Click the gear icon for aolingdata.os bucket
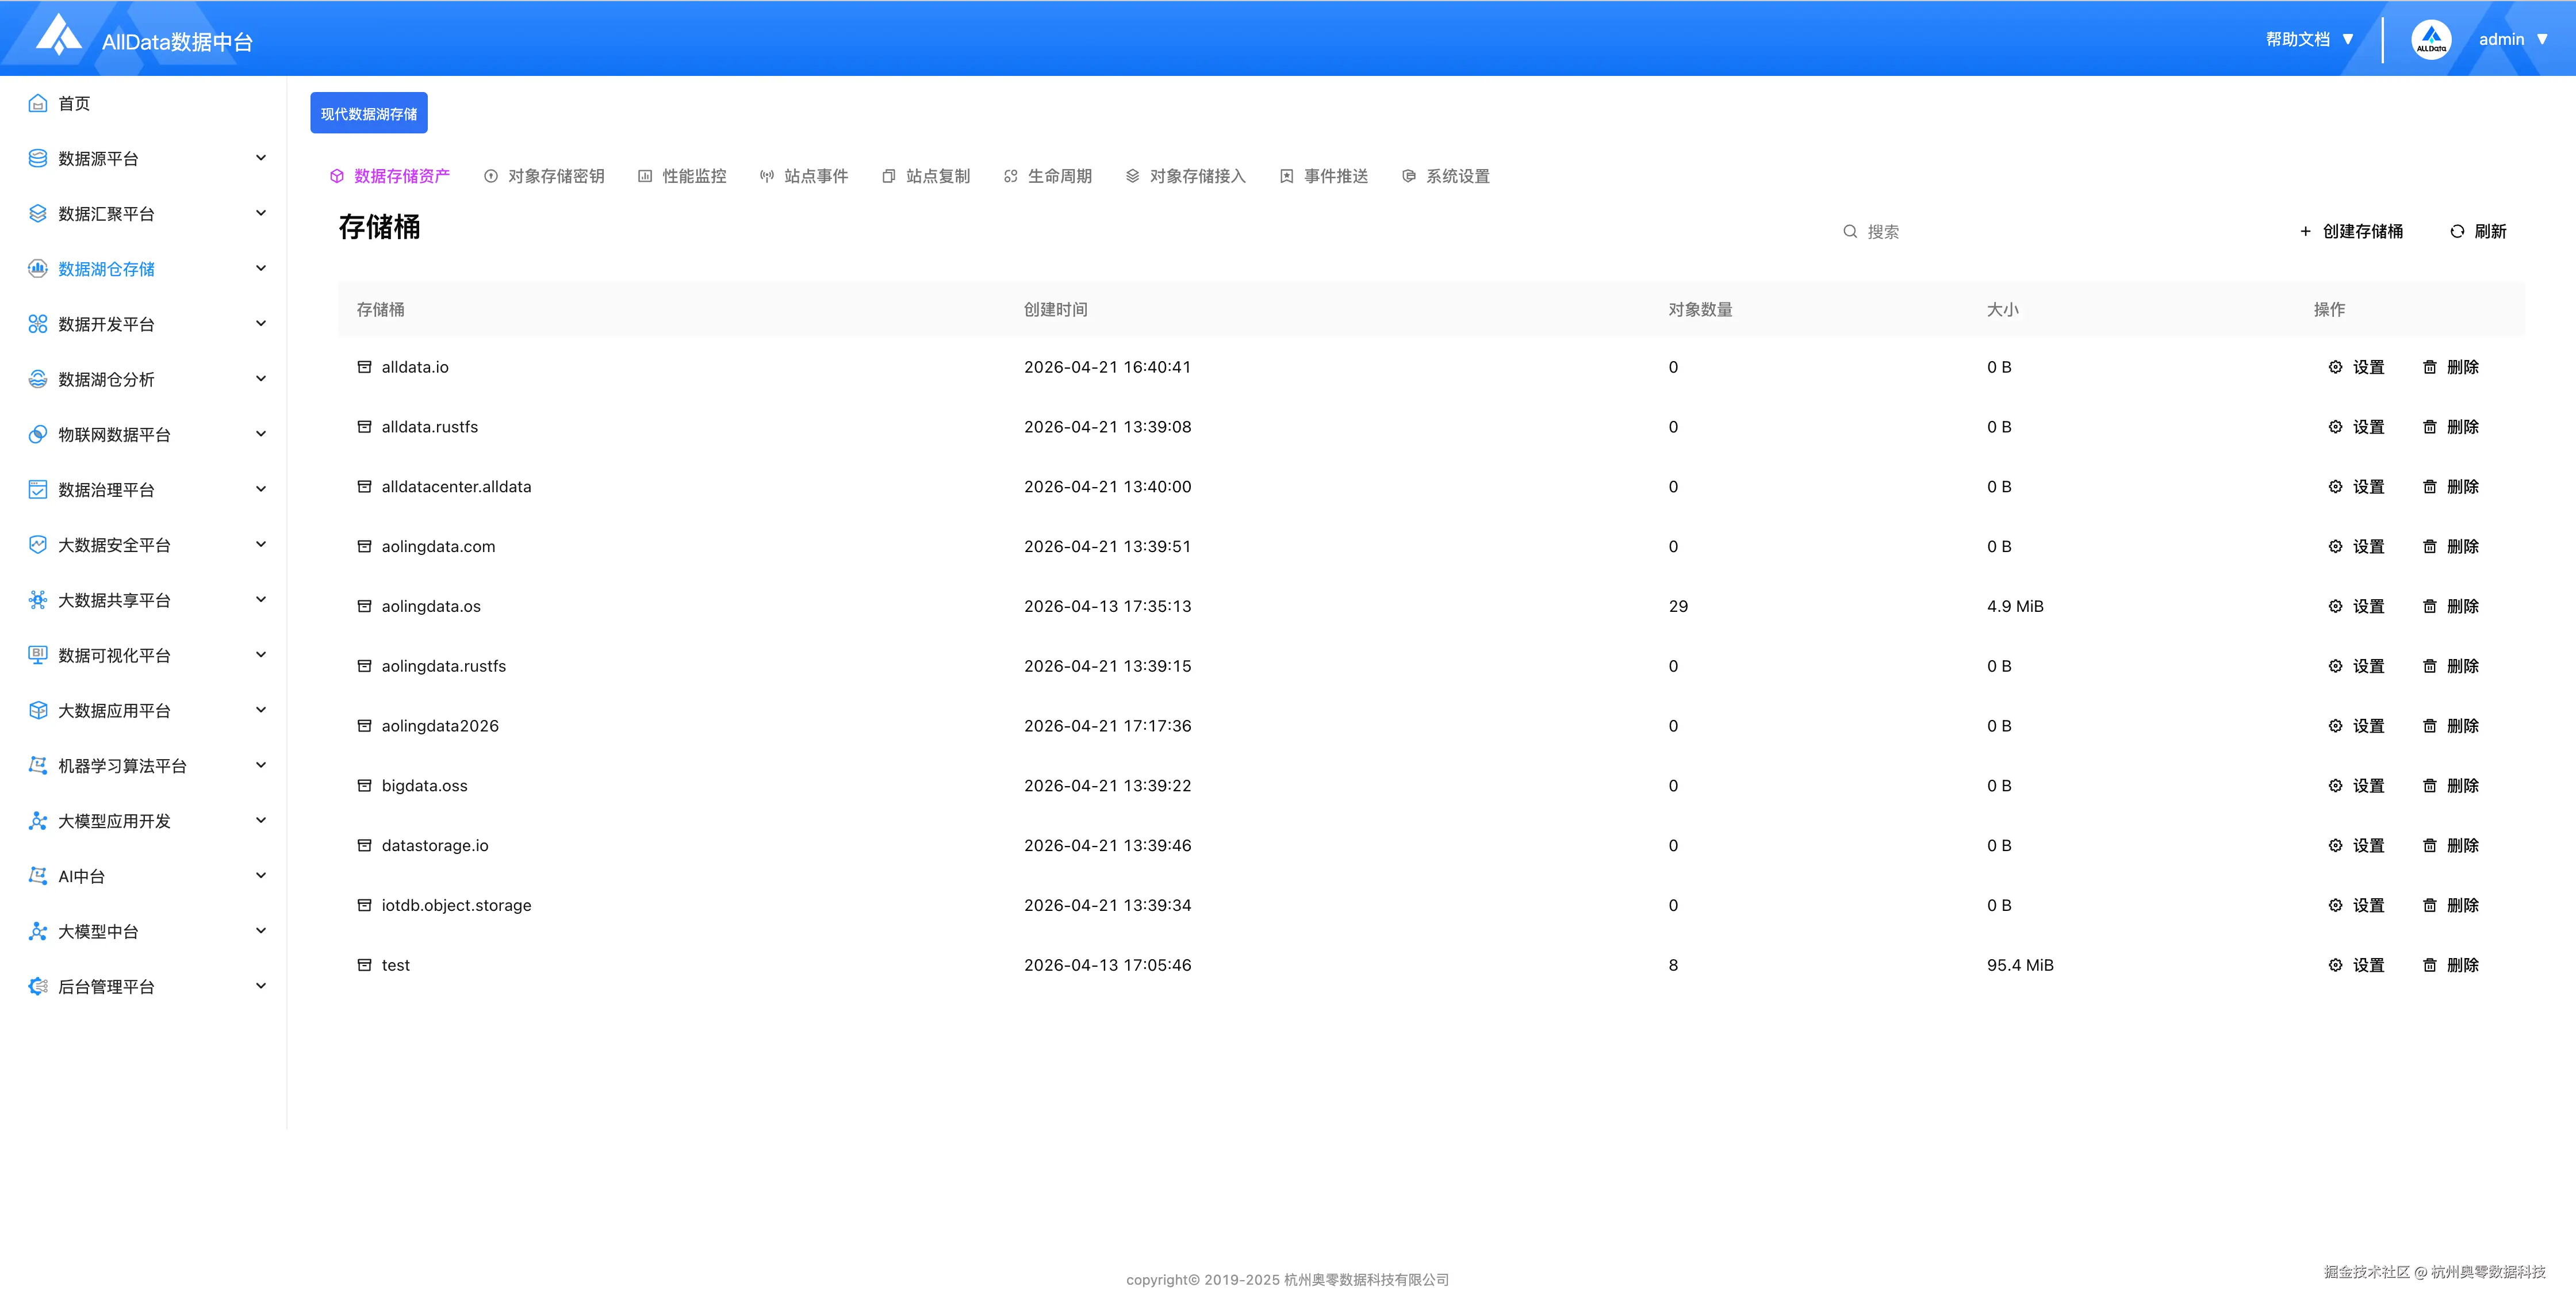Image resolution: width=2576 pixels, height=1310 pixels. [2335, 606]
